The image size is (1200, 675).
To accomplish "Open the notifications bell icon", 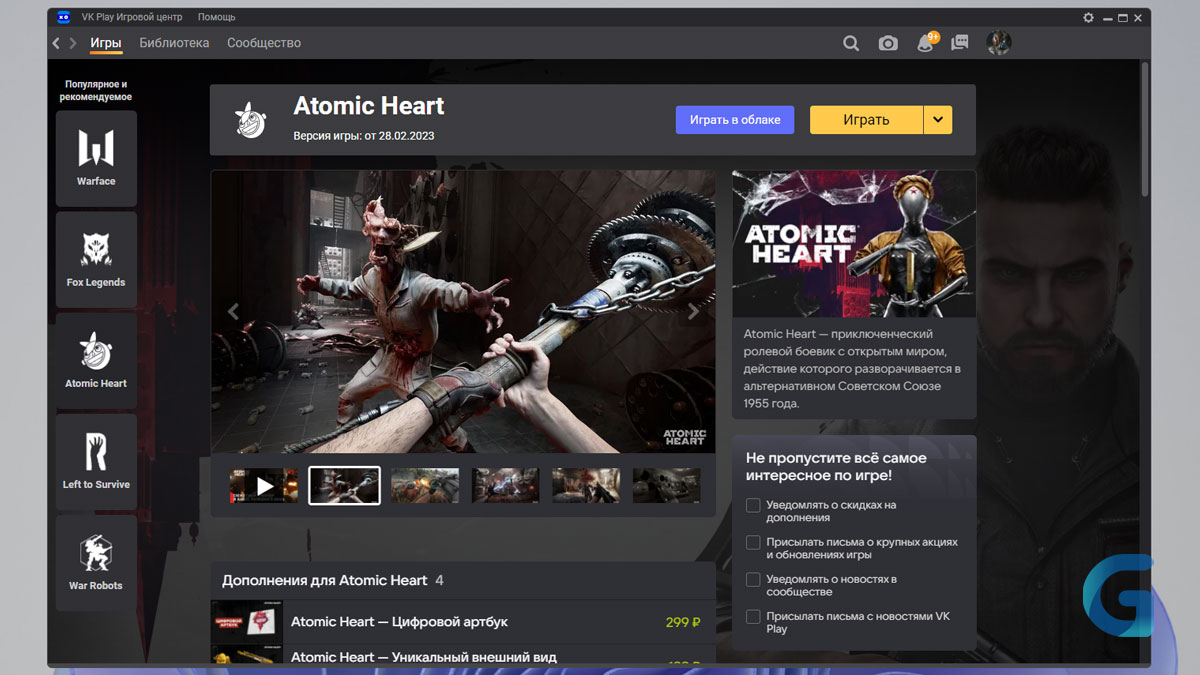I will coord(926,43).
